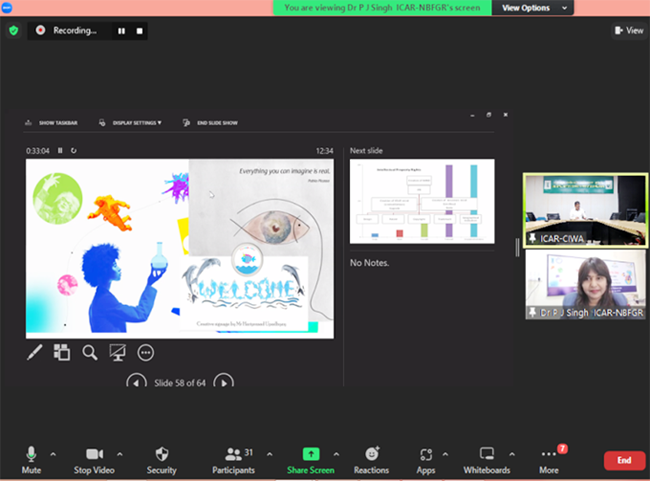
Task: Click Stop Video camera button
Action: pos(95,458)
